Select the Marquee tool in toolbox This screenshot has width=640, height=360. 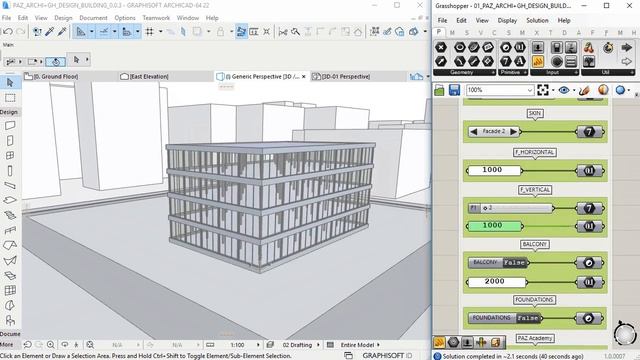(10, 98)
